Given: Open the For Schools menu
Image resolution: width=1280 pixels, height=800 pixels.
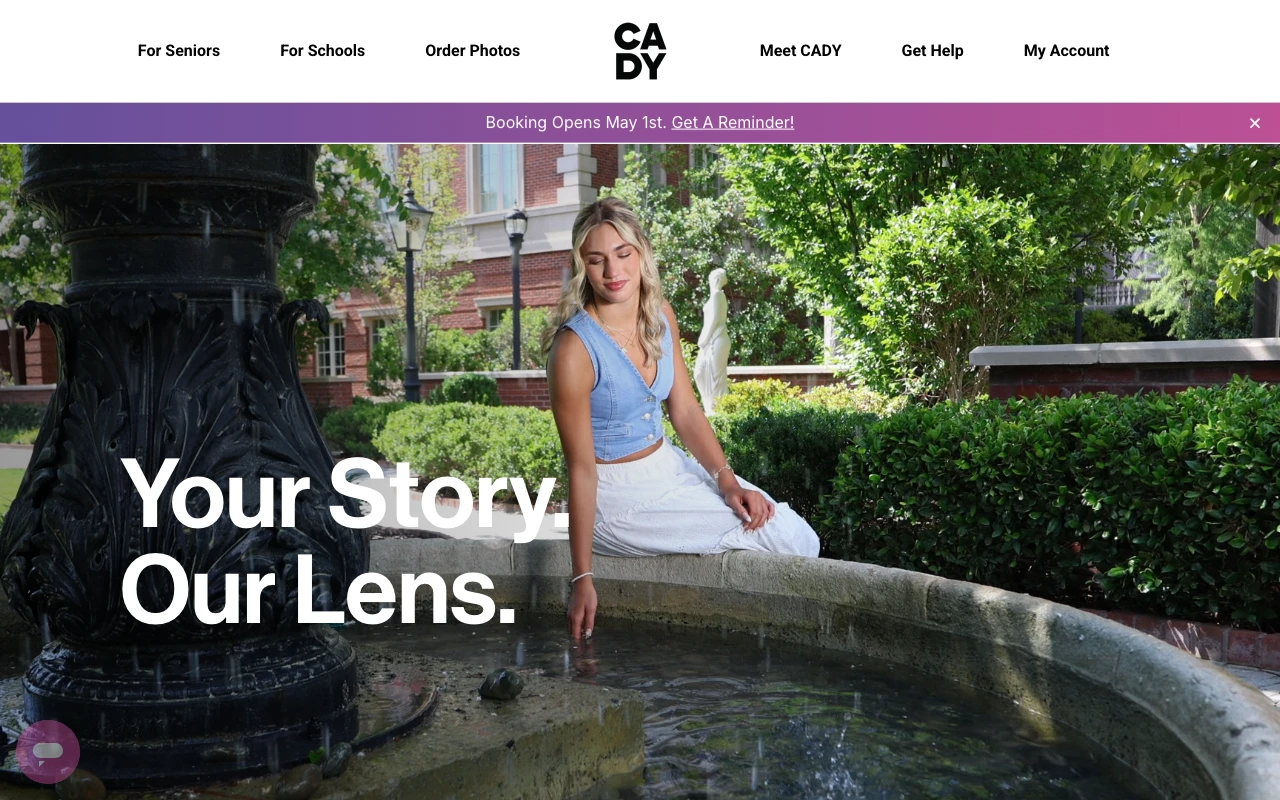Looking at the screenshot, I should click(x=322, y=51).
